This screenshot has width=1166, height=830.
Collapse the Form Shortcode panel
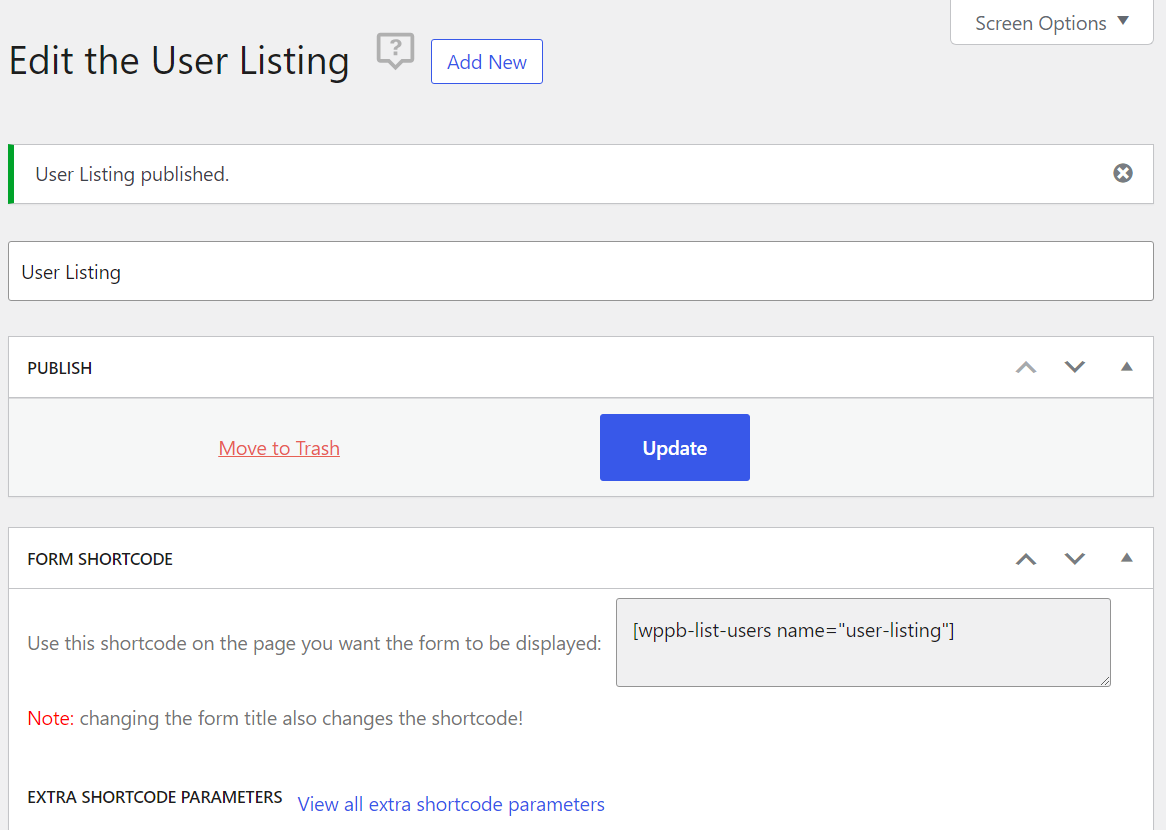pyautogui.click(x=1126, y=558)
